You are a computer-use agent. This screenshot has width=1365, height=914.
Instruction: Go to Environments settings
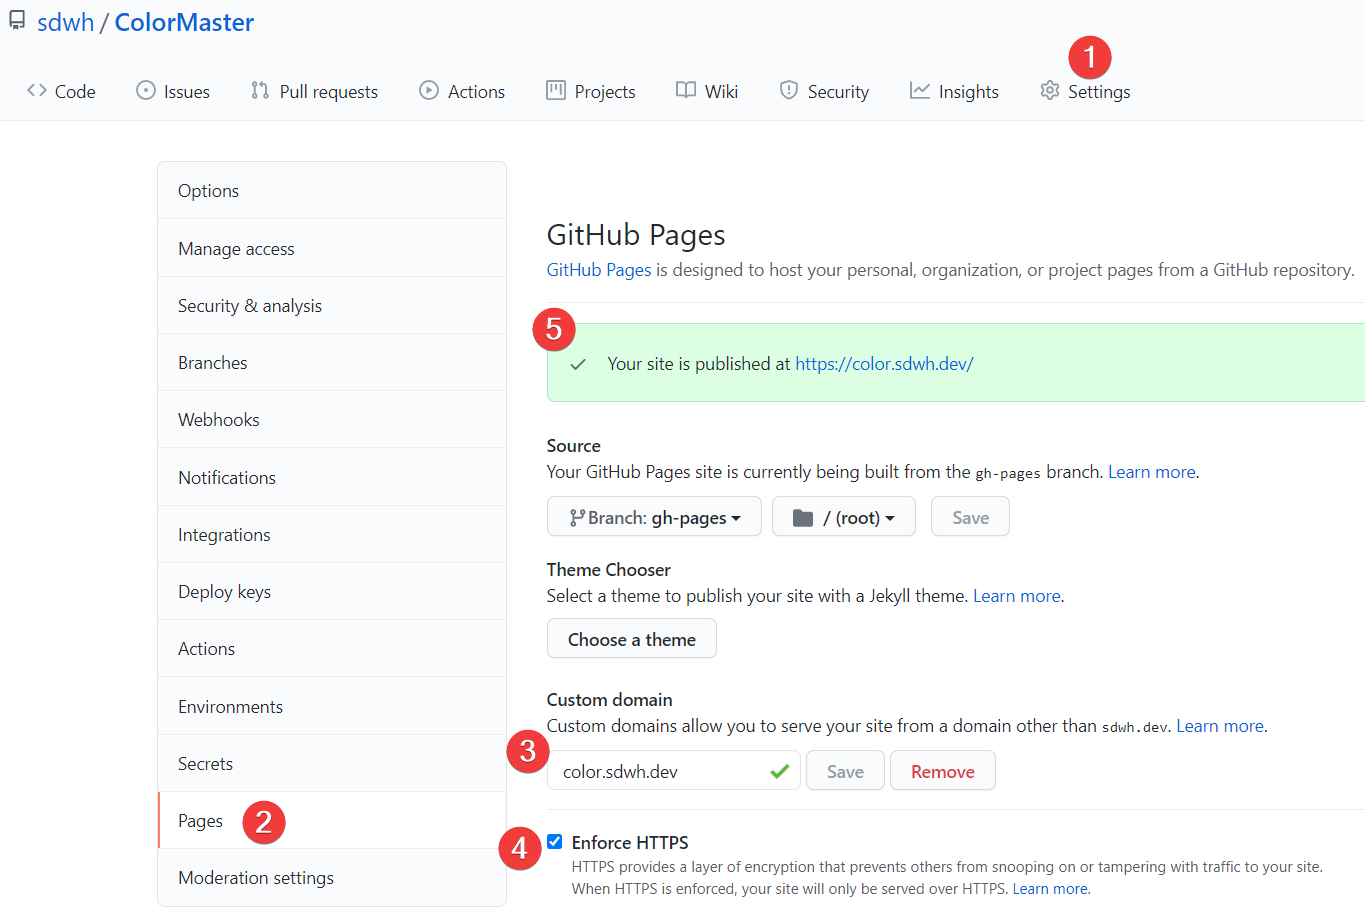click(332, 706)
